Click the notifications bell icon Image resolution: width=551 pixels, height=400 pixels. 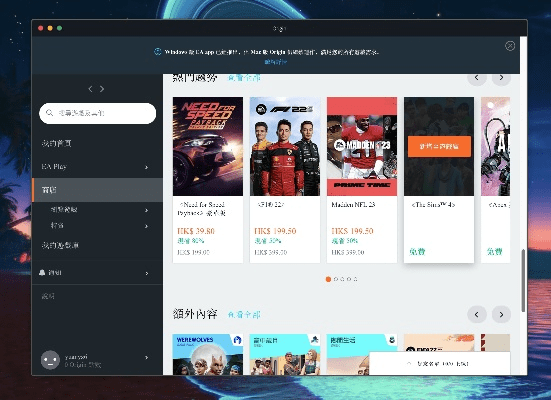click(x=42, y=272)
